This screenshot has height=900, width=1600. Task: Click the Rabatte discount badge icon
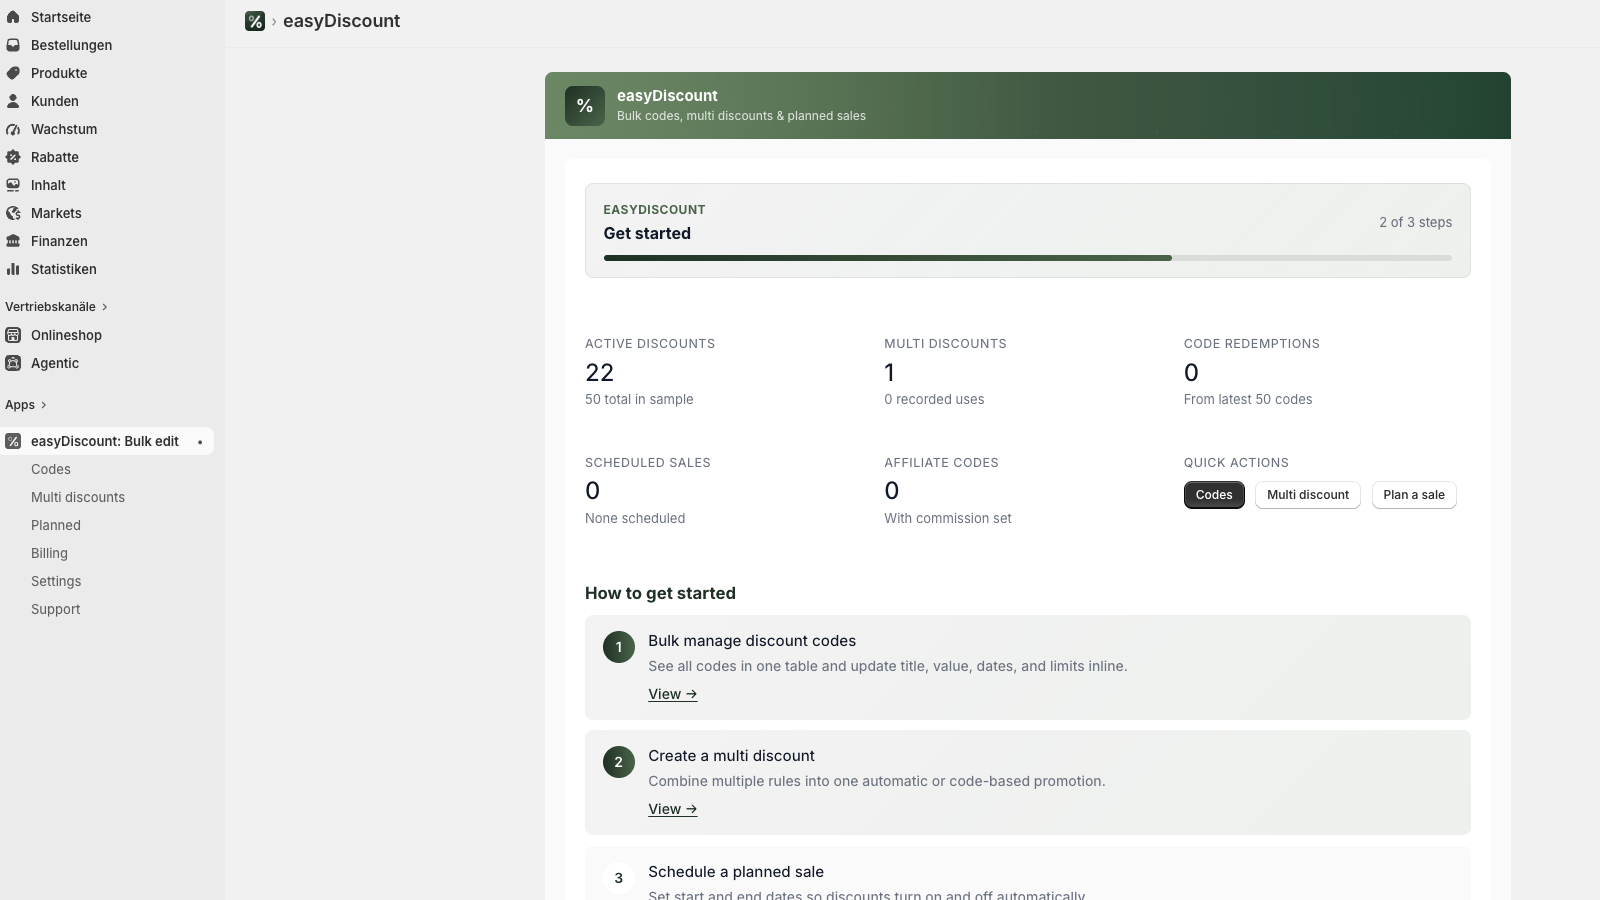(13, 157)
